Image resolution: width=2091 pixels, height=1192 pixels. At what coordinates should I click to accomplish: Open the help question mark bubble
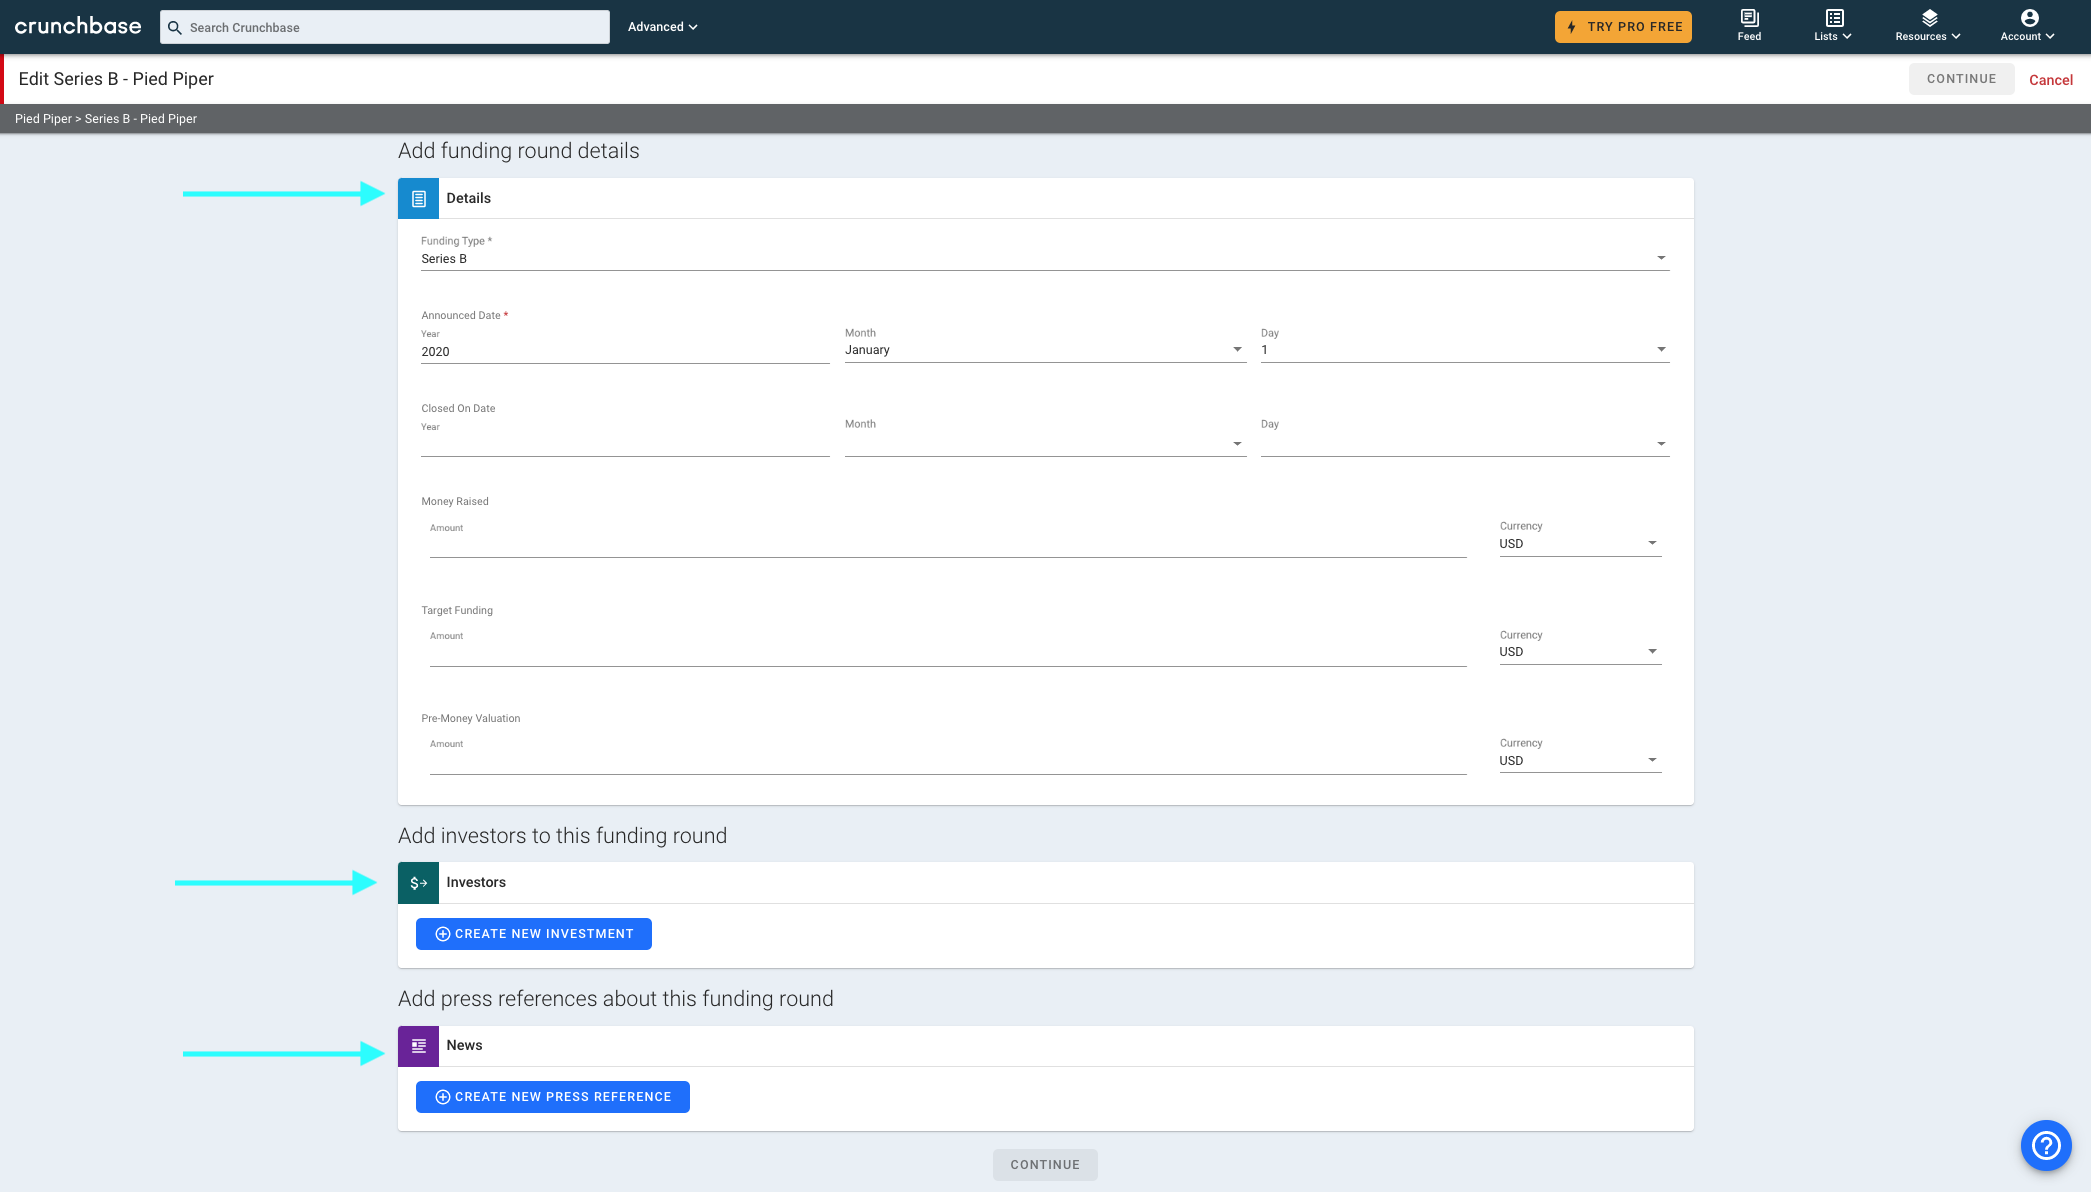click(x=2046, y=1145)
